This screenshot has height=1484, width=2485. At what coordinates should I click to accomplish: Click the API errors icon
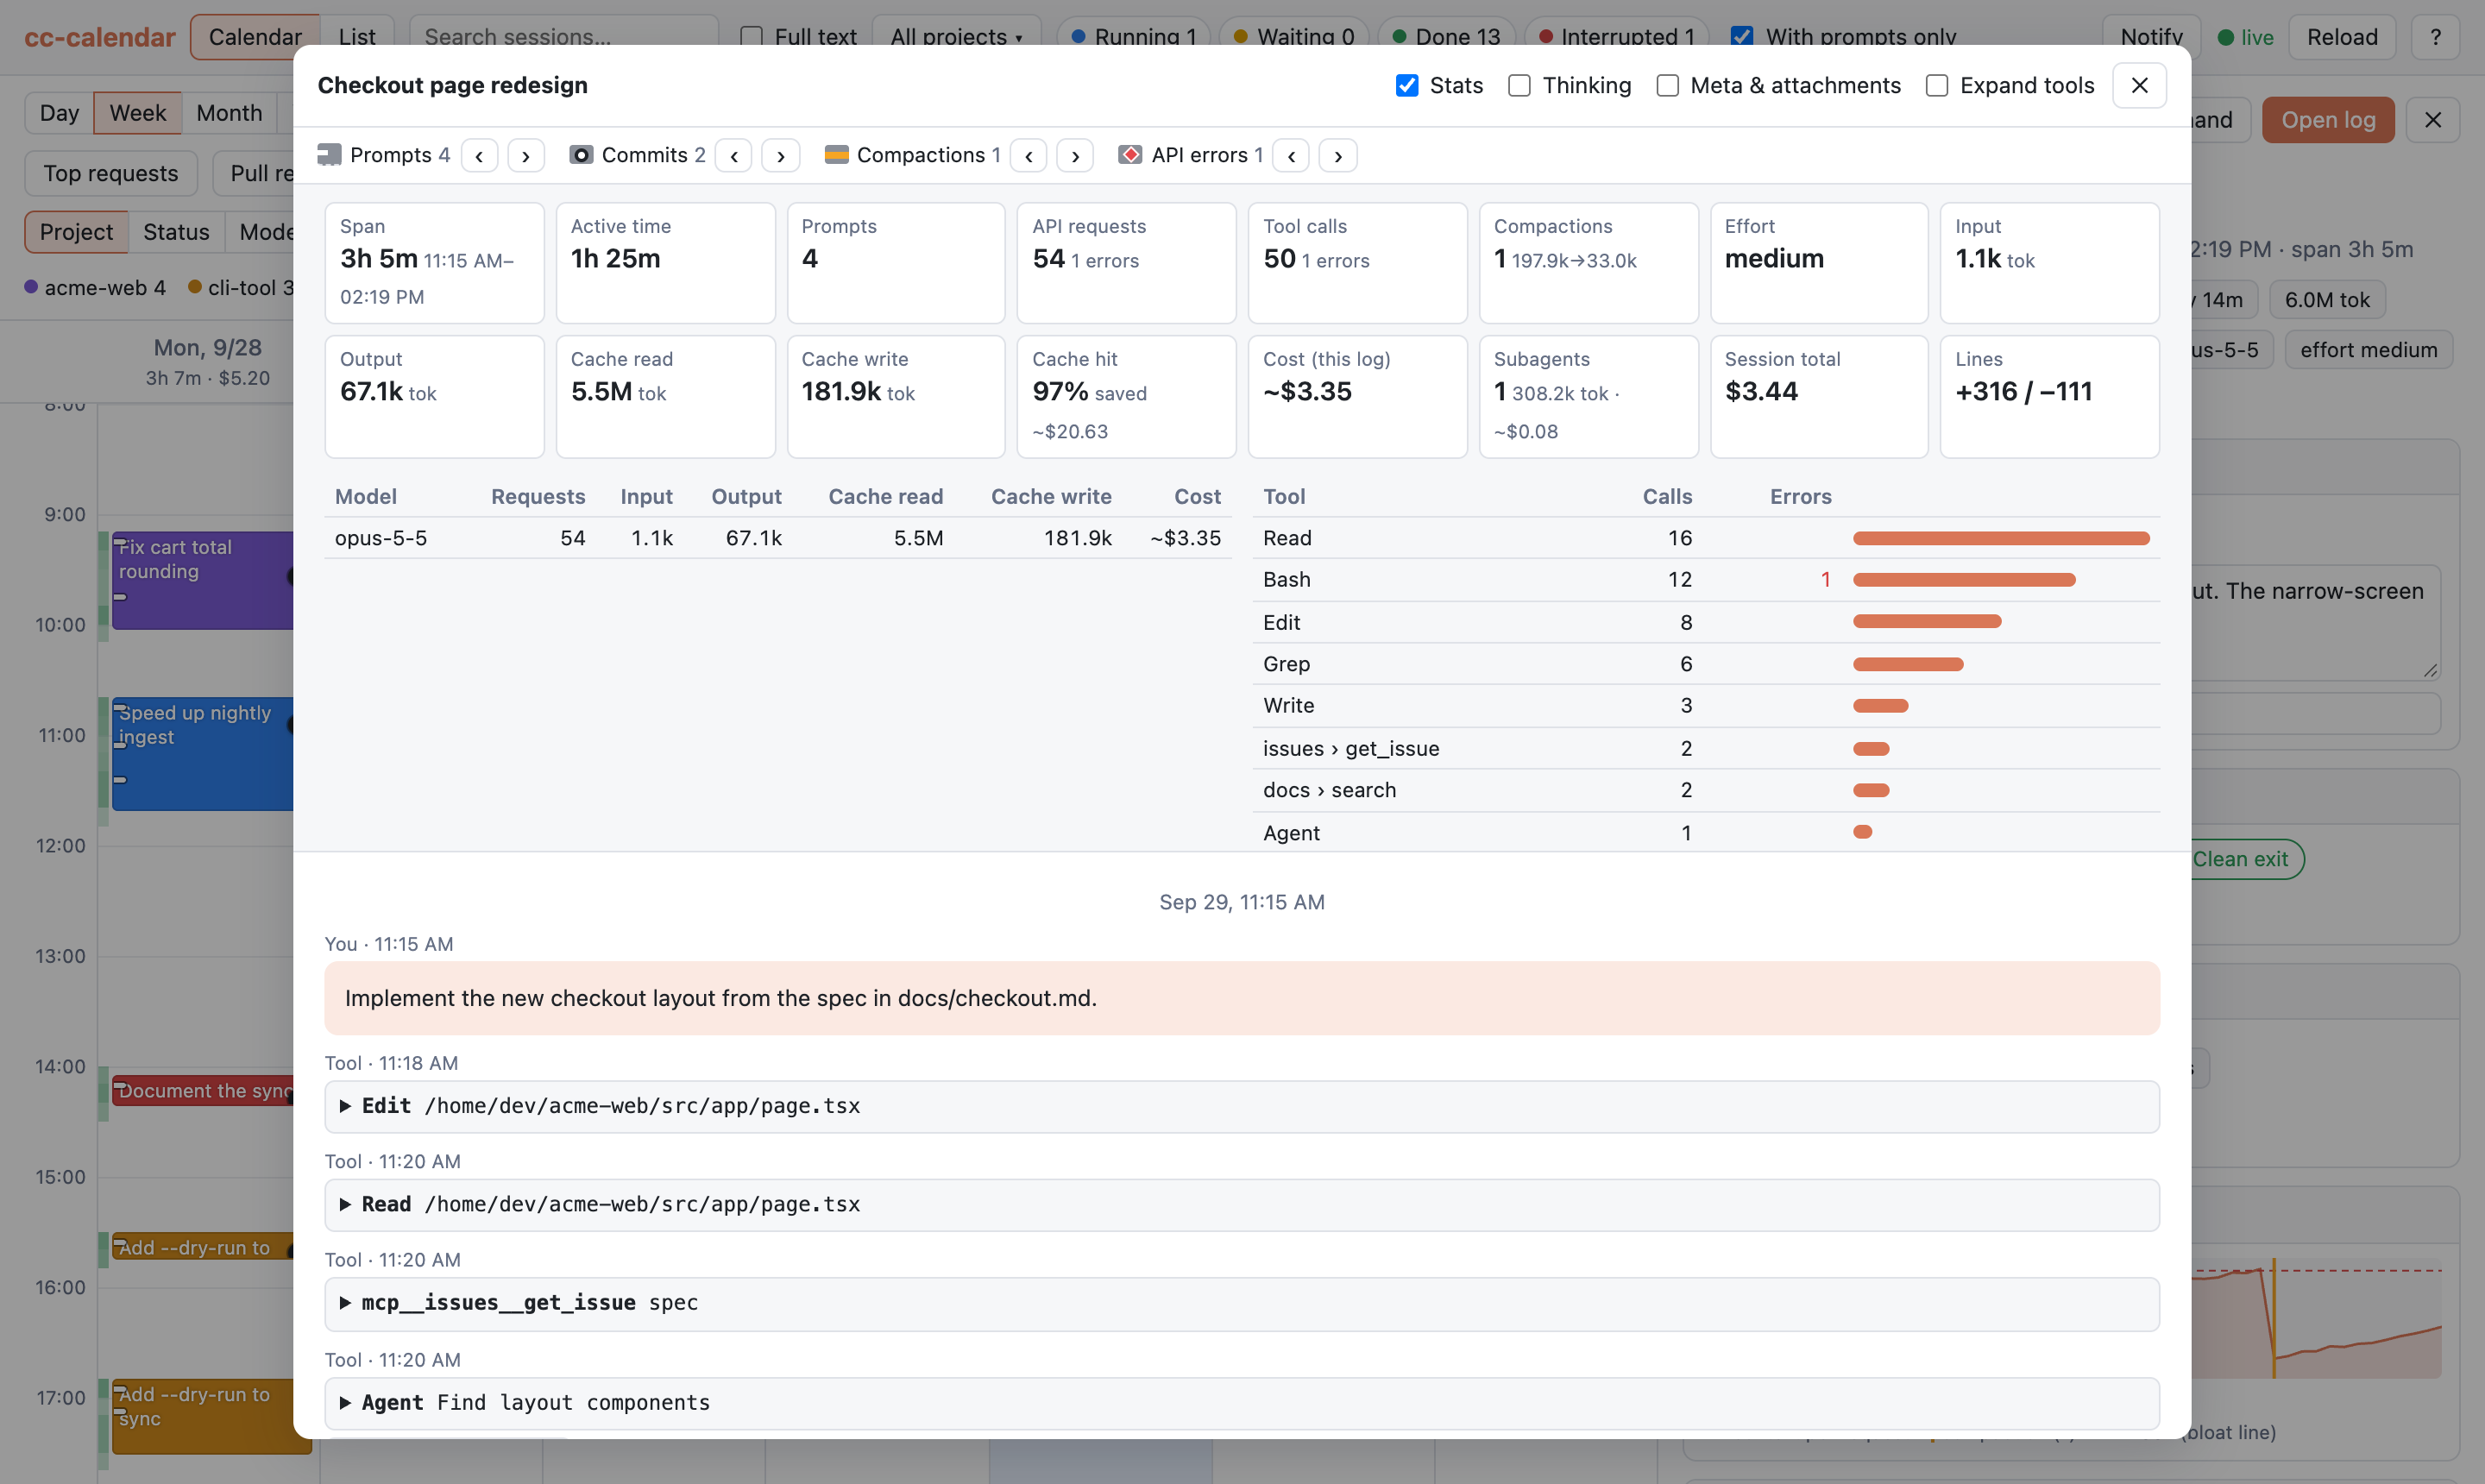pos(1130,155)
